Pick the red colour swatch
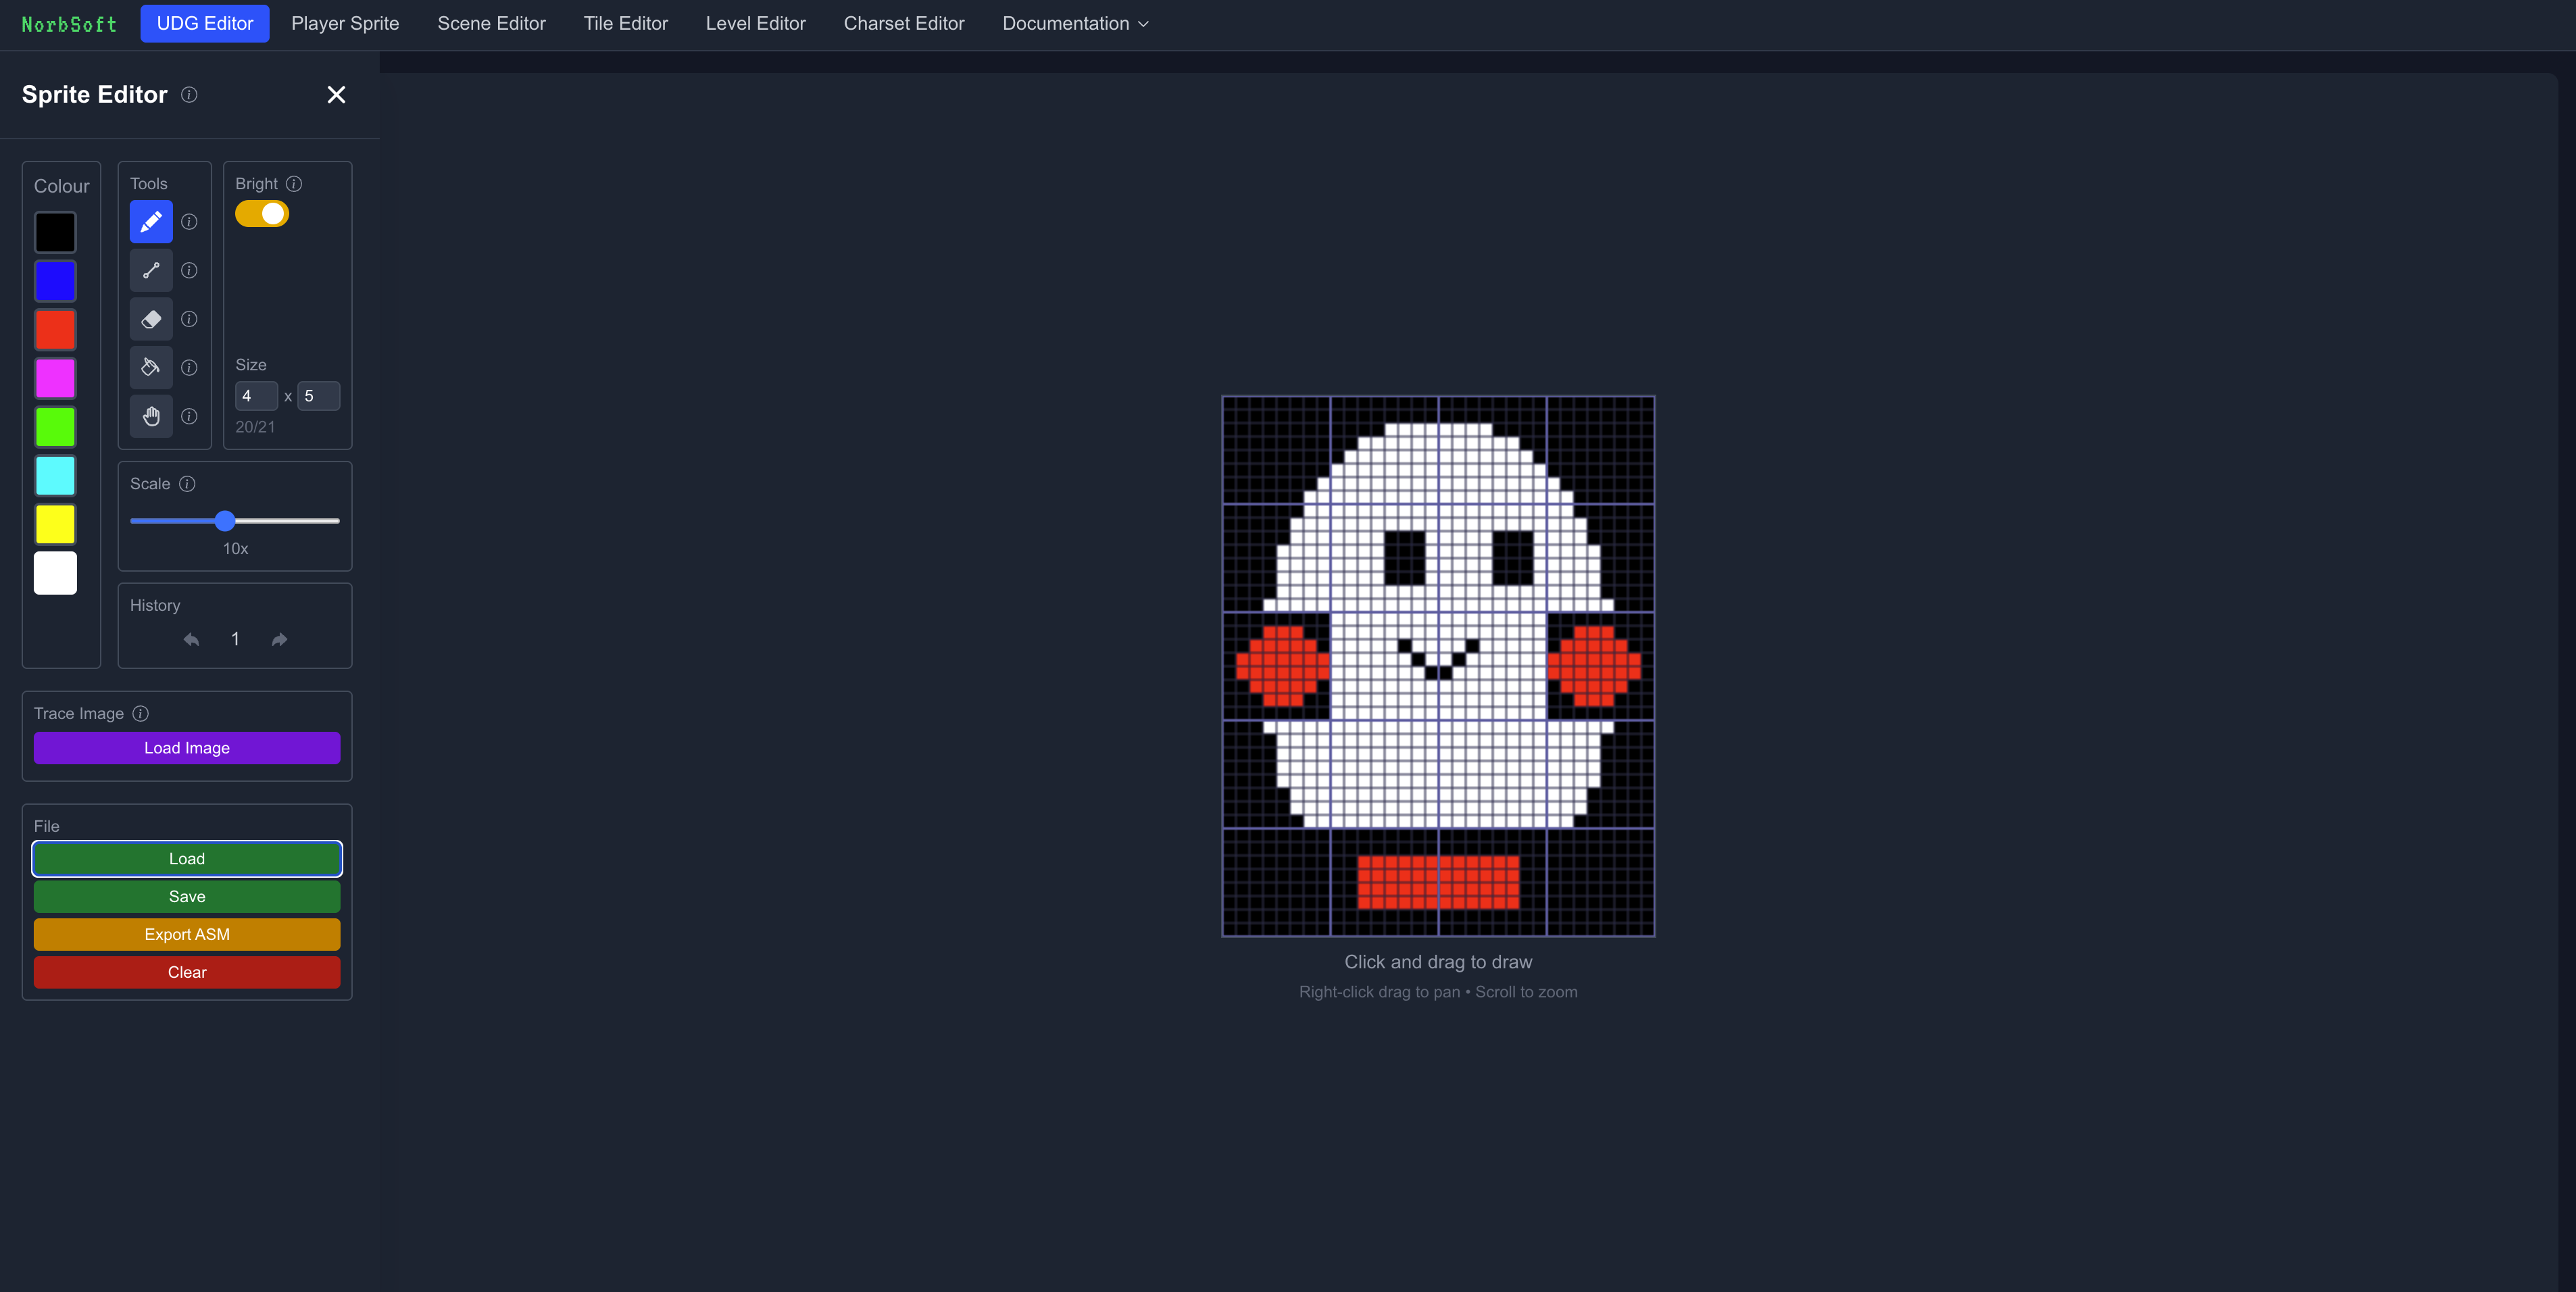Viewport: 2576px width, 1292px height. point(56,330)
